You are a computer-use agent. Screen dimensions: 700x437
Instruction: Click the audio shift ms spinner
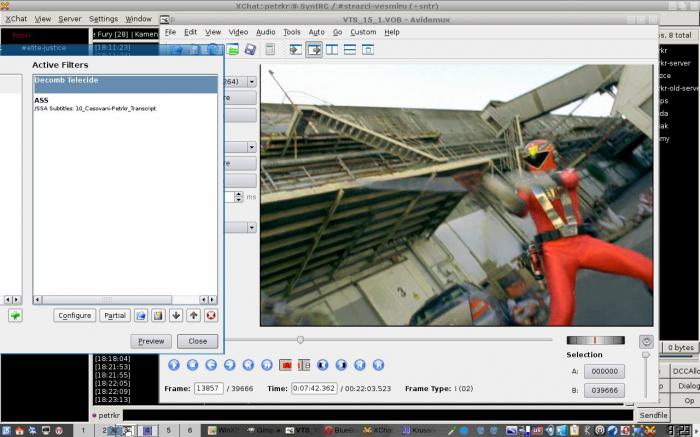point(239,197)
